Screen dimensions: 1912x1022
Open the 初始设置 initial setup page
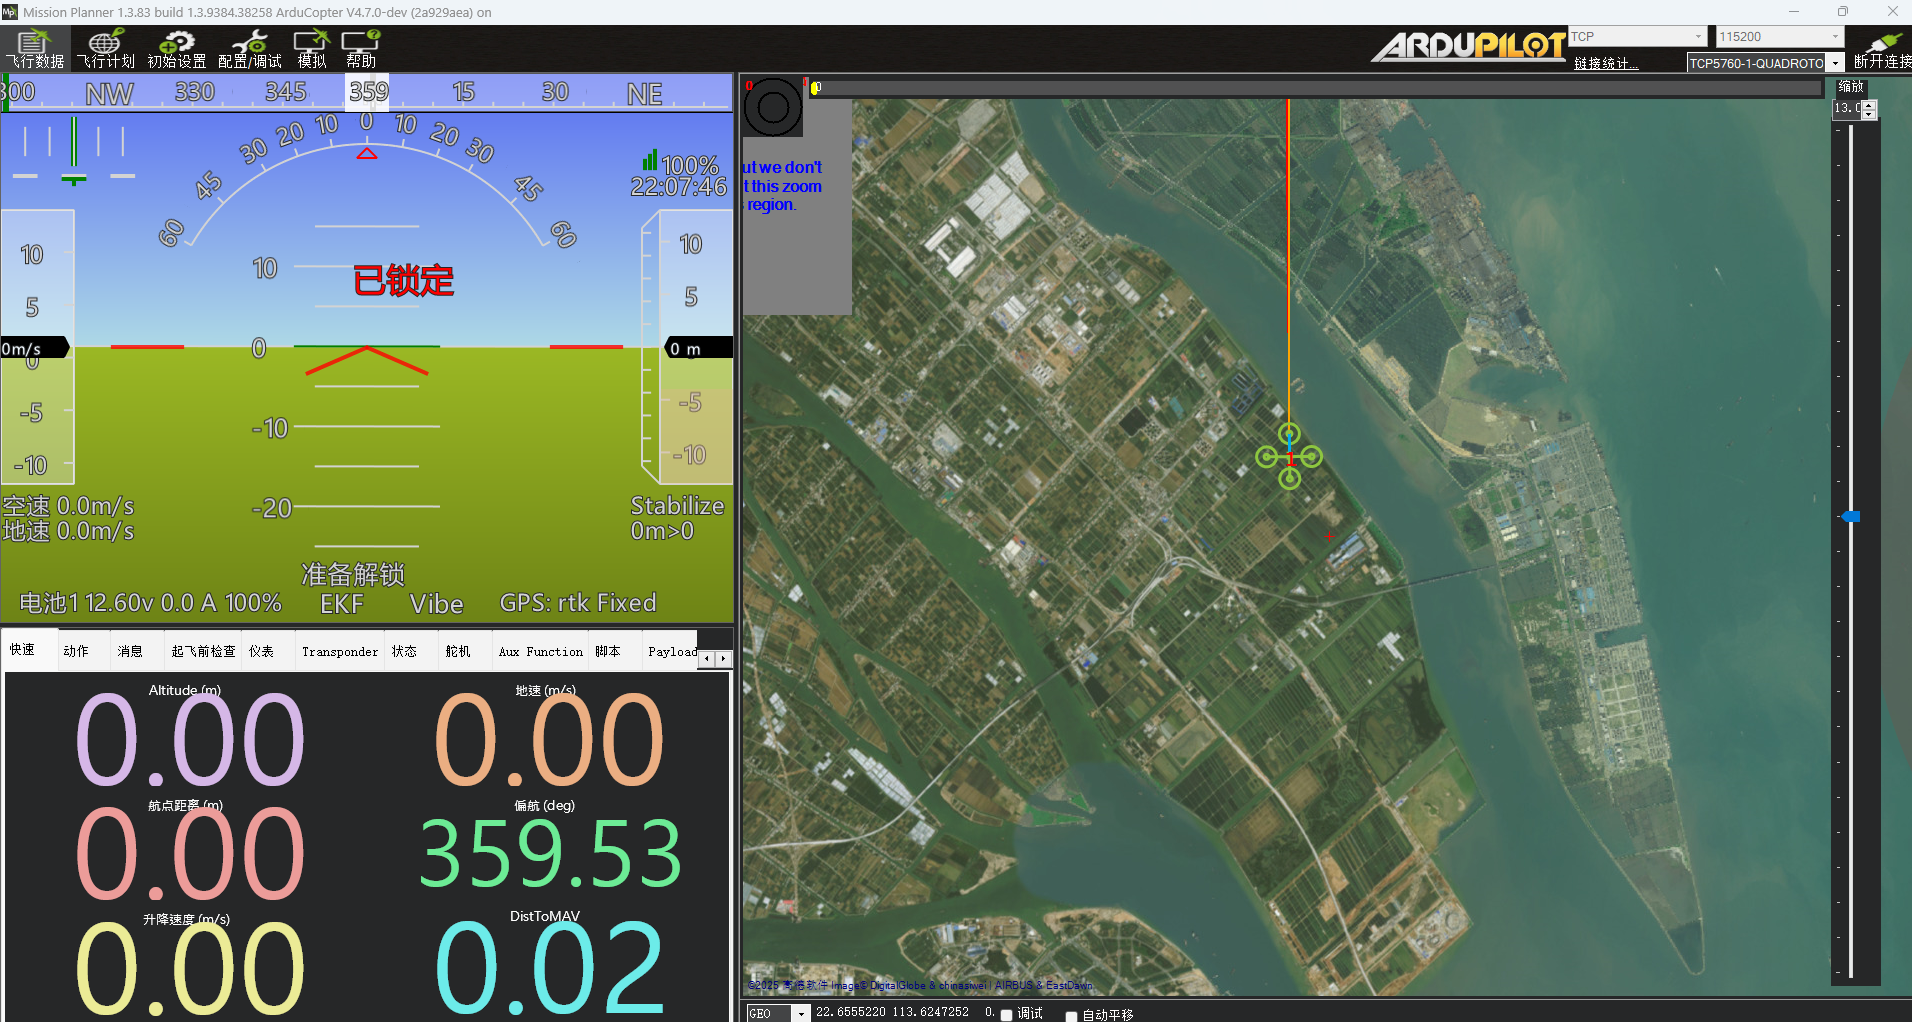177,49
